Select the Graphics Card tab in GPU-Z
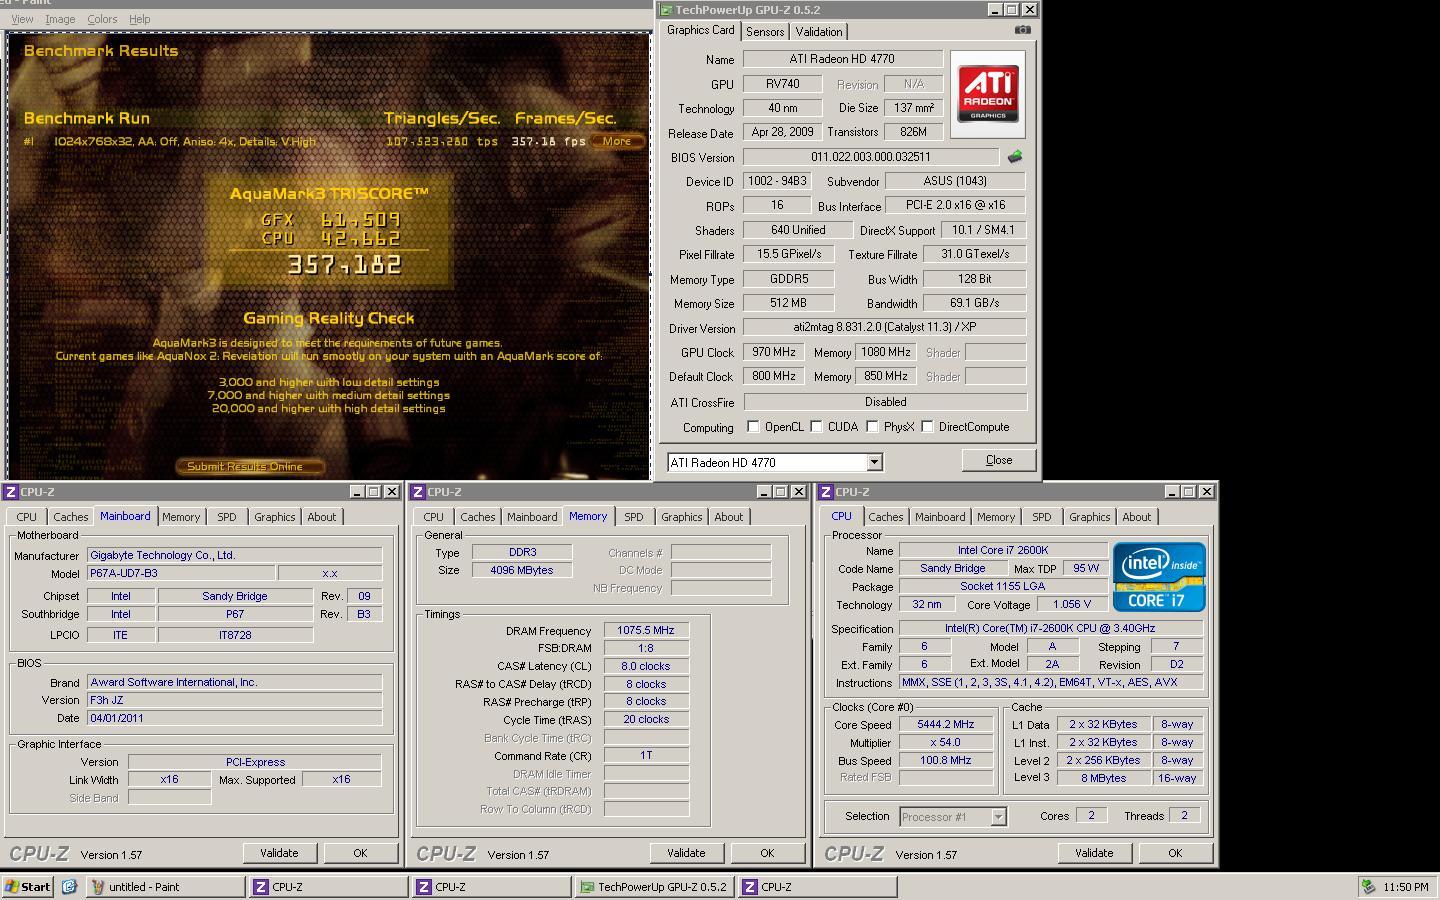This screenshot has width=1440, height=900. (701, 30)
